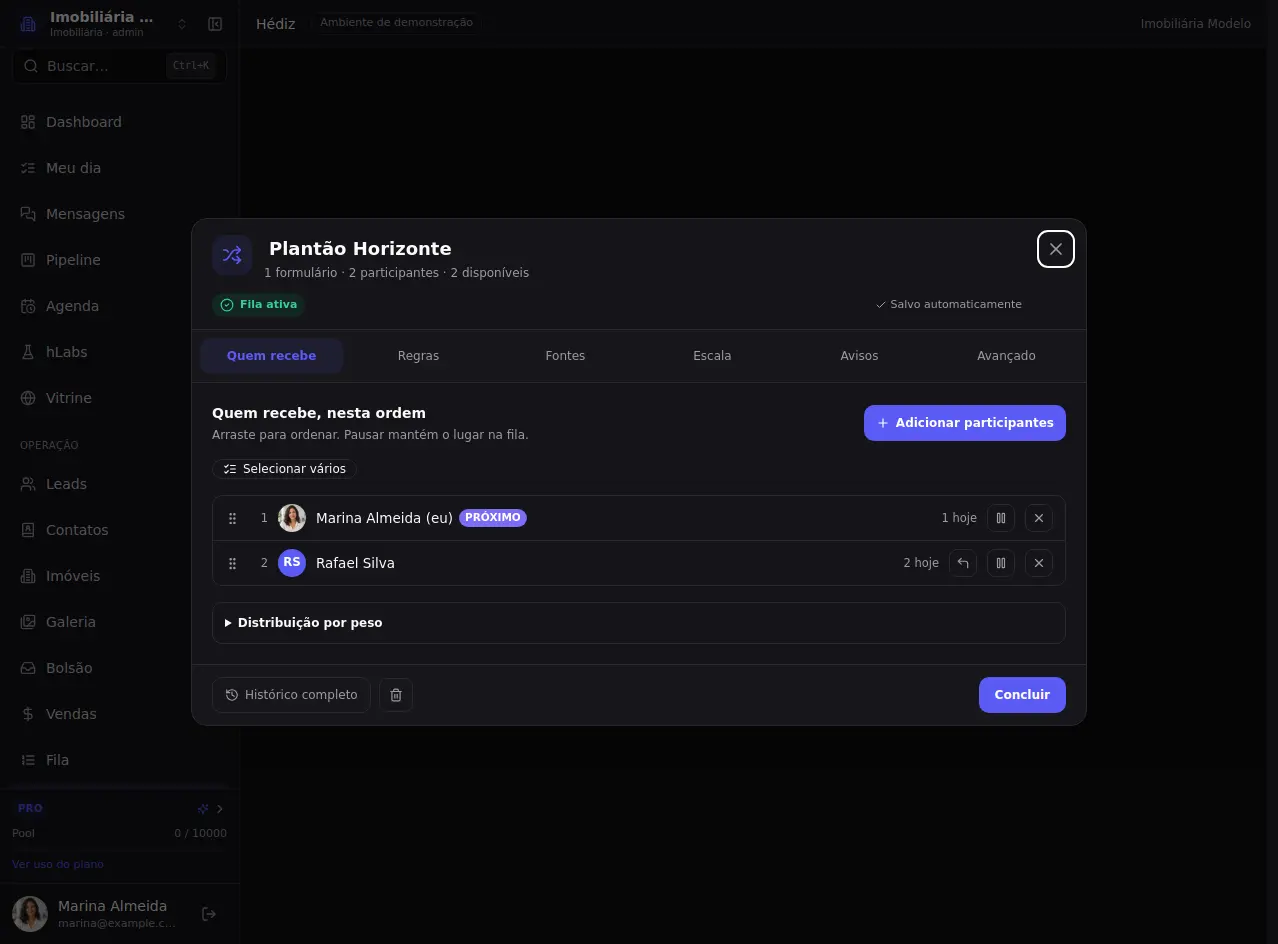Click the '2 hoje' count text

pyautogui.click(x=921, y=563)
